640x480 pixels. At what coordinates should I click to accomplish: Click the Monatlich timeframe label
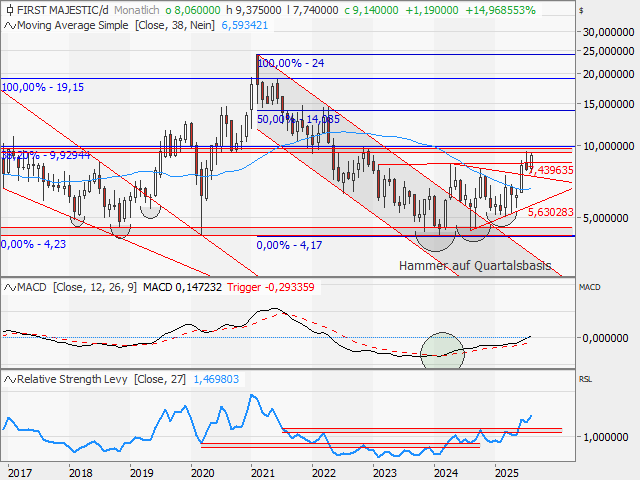137,10
